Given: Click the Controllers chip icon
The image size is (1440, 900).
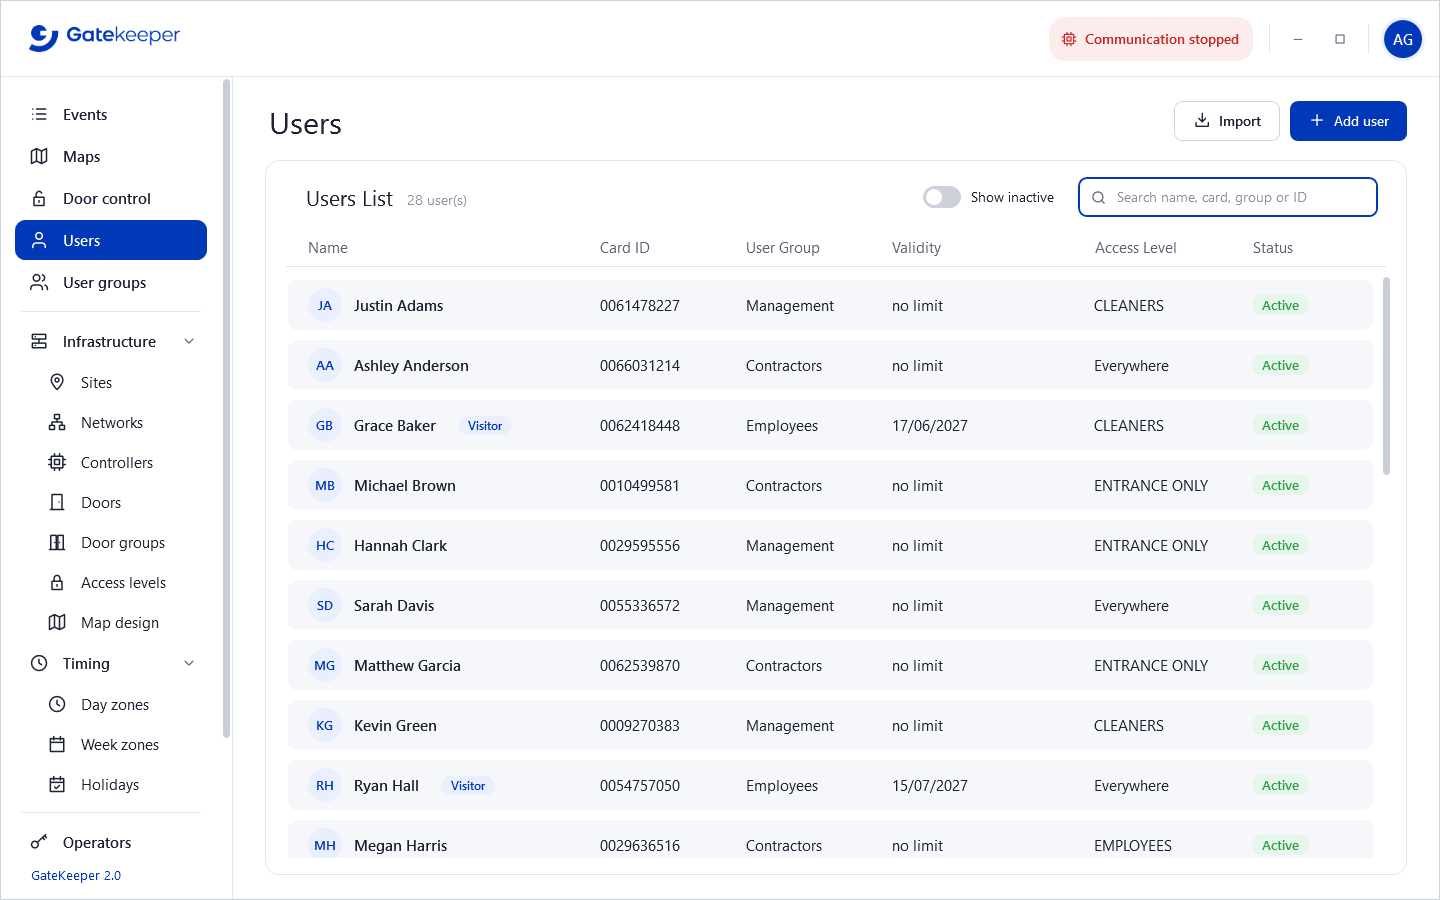Looking at the screenshot, I should pos(57,462).
